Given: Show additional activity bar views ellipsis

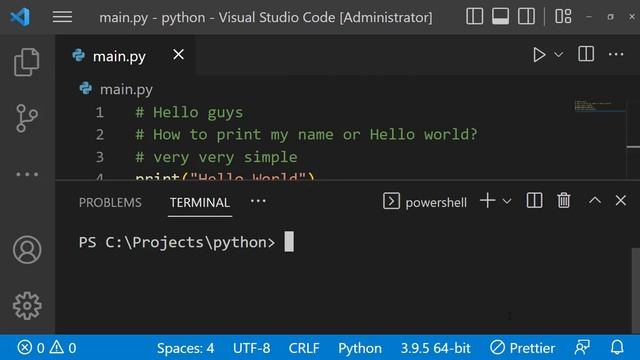Looking at the screenshot, I should (27, 174).
